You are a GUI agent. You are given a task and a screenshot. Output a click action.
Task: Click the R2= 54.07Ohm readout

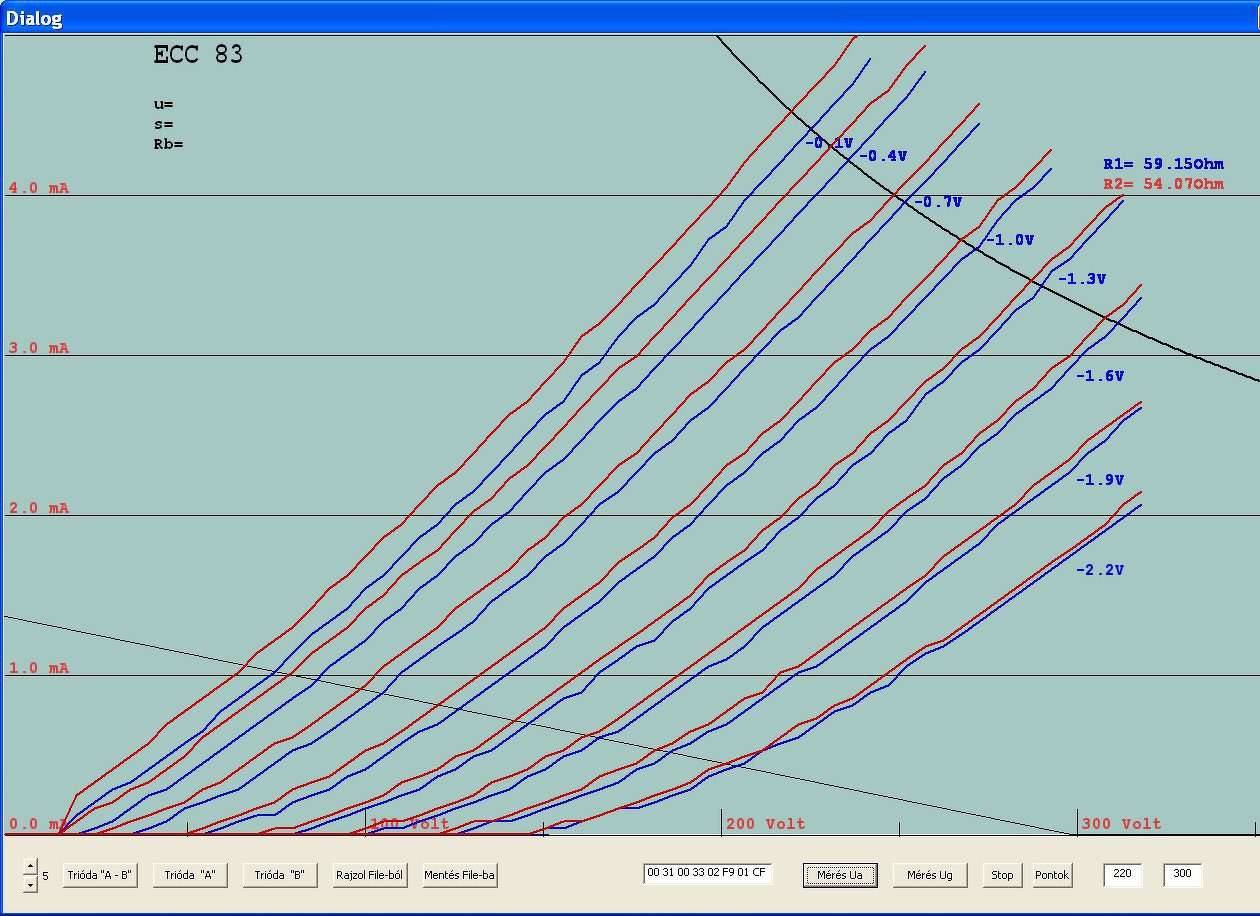pyautogui.click(x=1164, y=184)
